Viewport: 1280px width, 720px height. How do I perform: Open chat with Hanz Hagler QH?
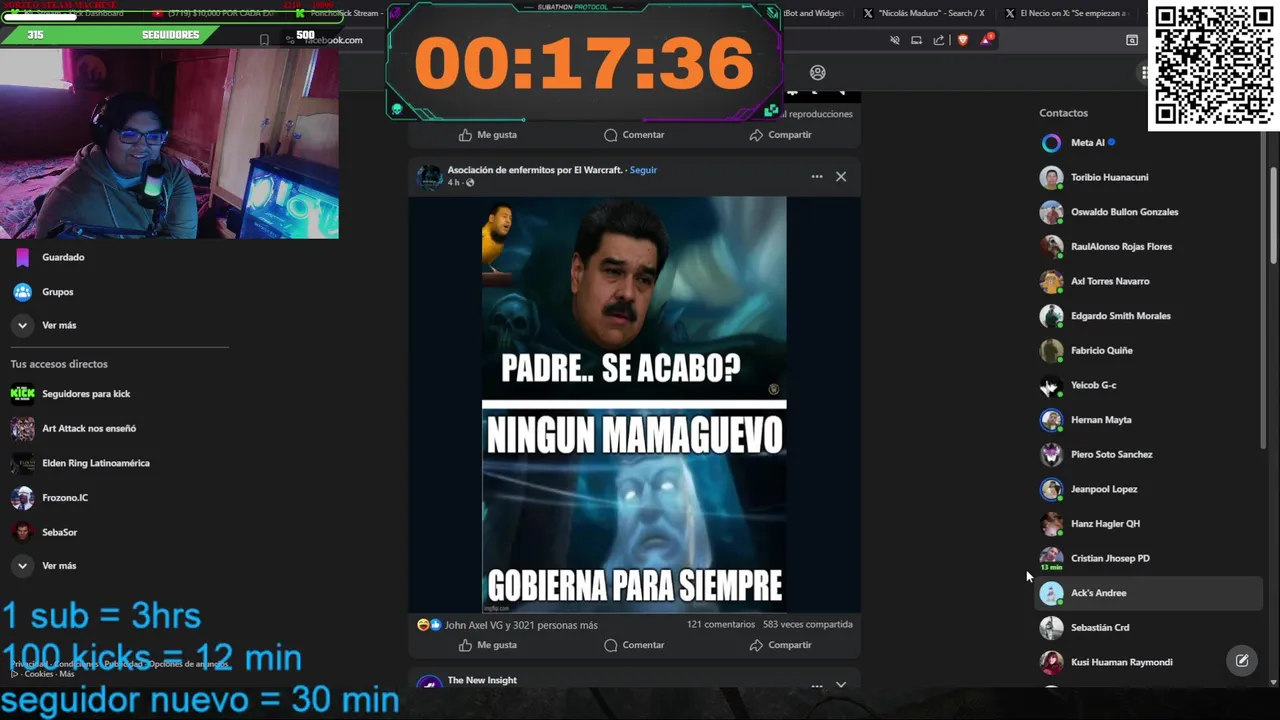(1150, 524)
